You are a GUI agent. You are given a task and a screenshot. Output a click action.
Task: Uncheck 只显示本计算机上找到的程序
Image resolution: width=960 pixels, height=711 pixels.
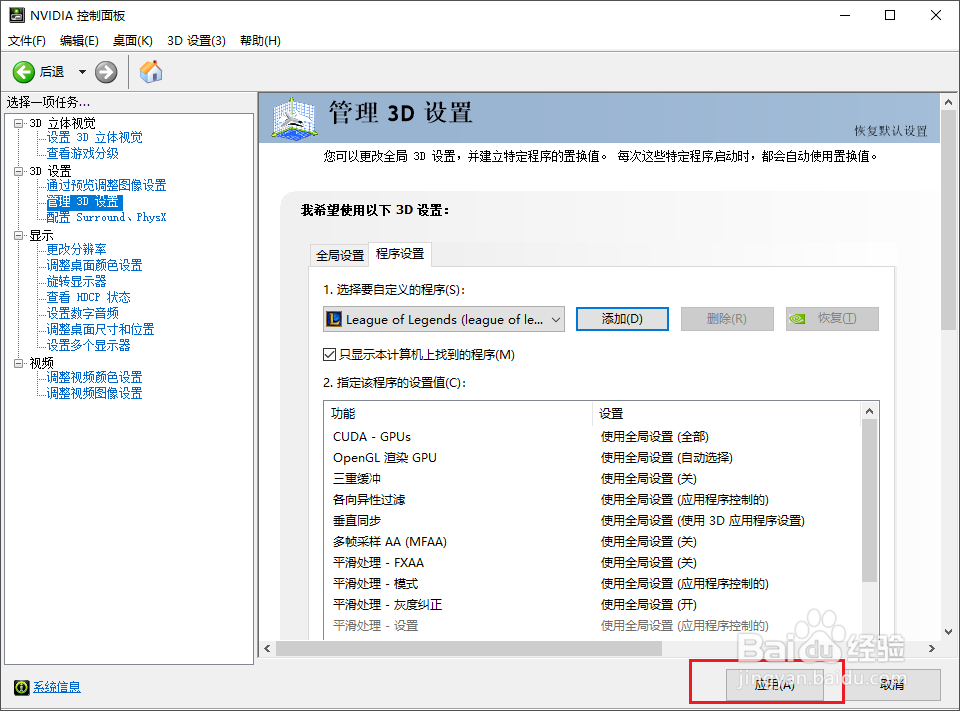tap(329, 352)
